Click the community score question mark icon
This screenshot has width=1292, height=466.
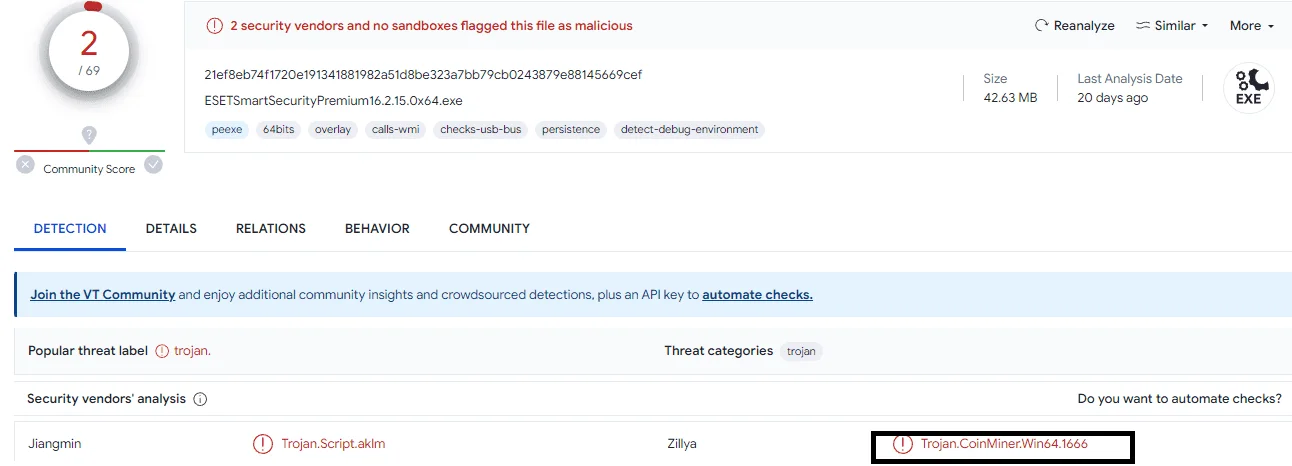point(89,134)
